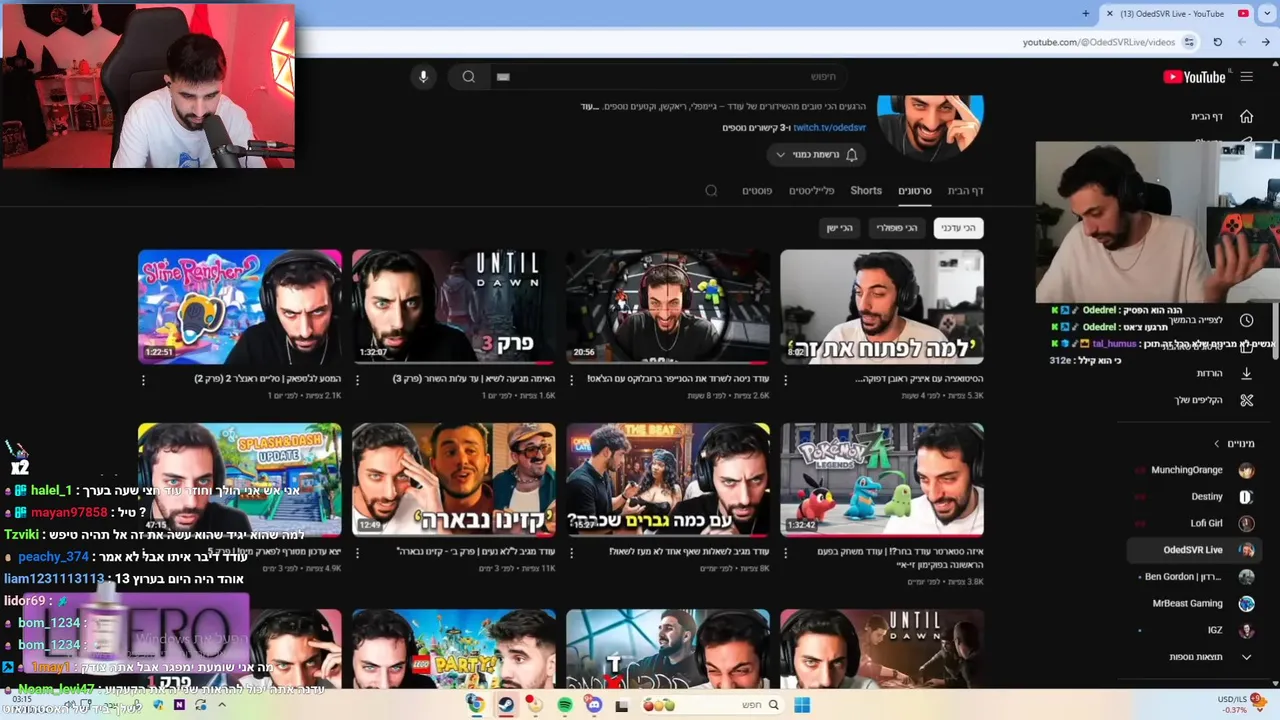Click the channel search magnifier icon in tabs row
The width and height of the screenshot is (1280, 720).
(x=711, y=190)
